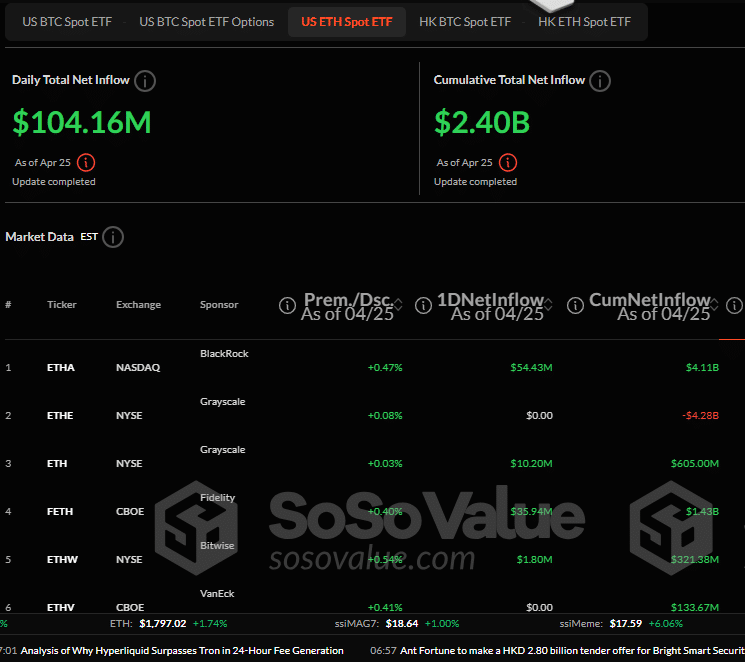Open Hyperliquid Surpasses Tron news headline

pos(182,651)
